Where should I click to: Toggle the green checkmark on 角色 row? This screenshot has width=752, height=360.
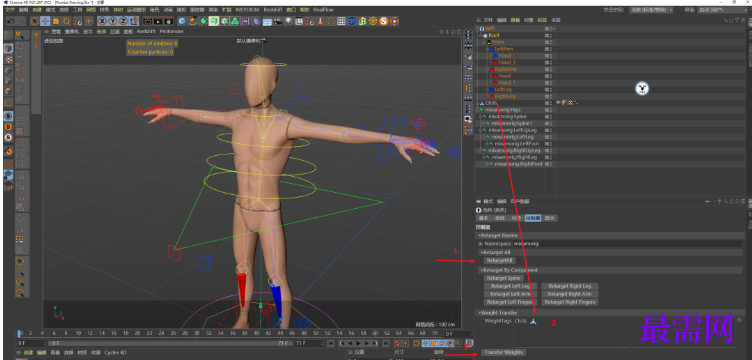tap(553, 29)
